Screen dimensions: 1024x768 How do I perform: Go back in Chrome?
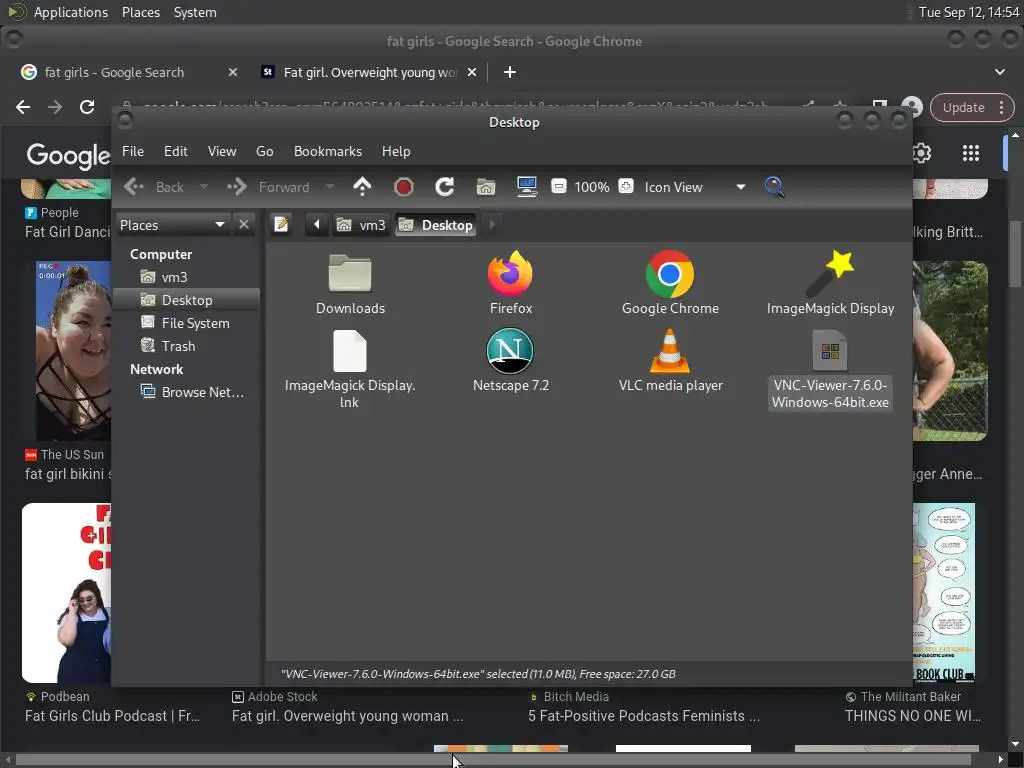click(23, 107)
